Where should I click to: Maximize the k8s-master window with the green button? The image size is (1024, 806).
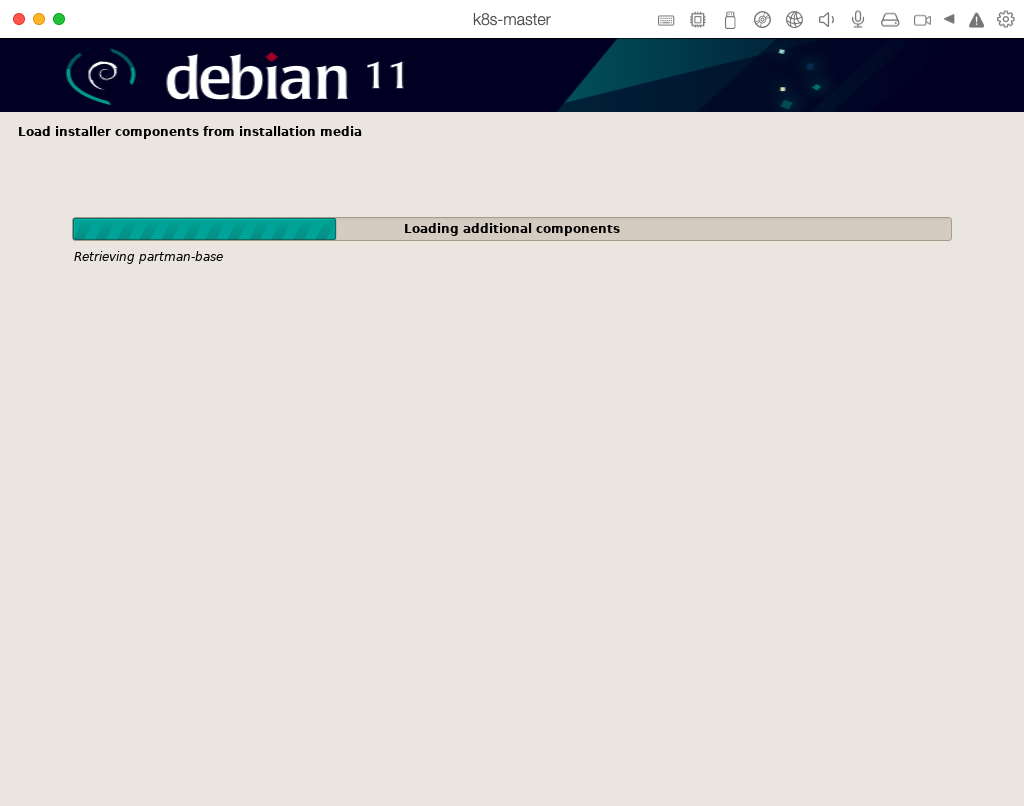[59, 19]
